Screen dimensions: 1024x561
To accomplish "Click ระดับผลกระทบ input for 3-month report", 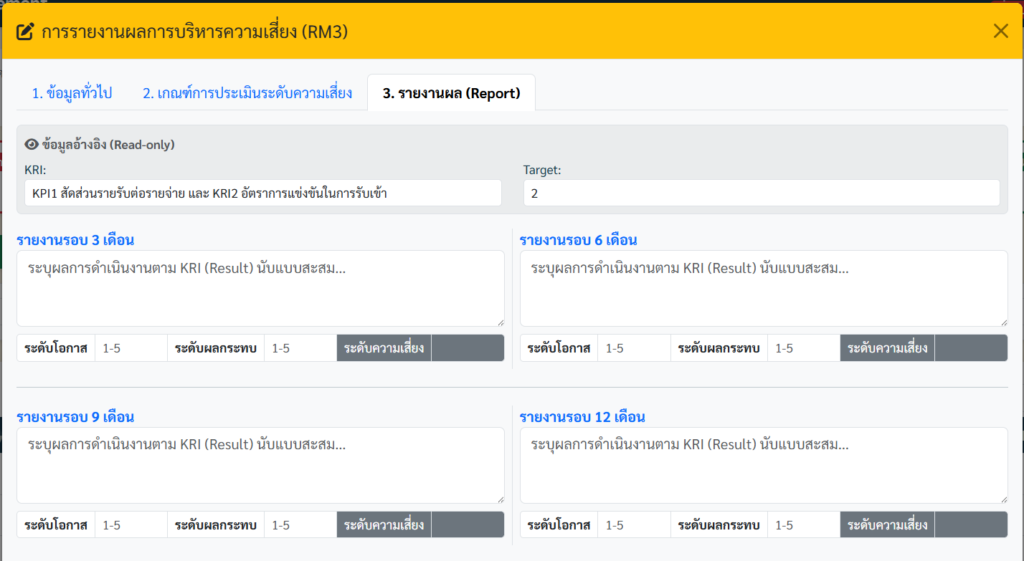I will [x=300, y=348].
